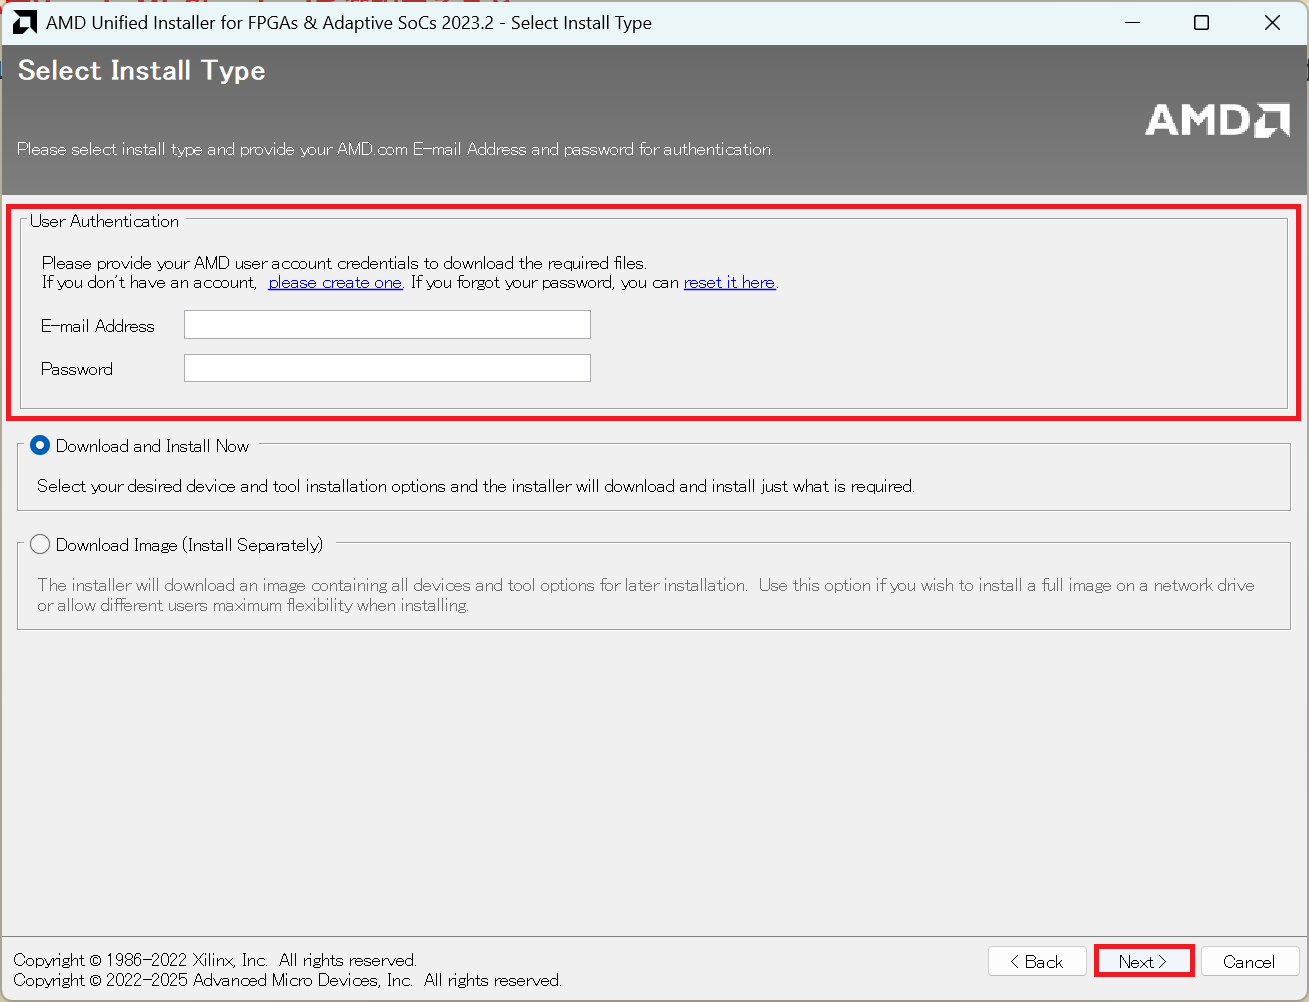The image size is (1309, 1002).
Task: Click the Xilinx copyright notice text
Action: (215, 960)
